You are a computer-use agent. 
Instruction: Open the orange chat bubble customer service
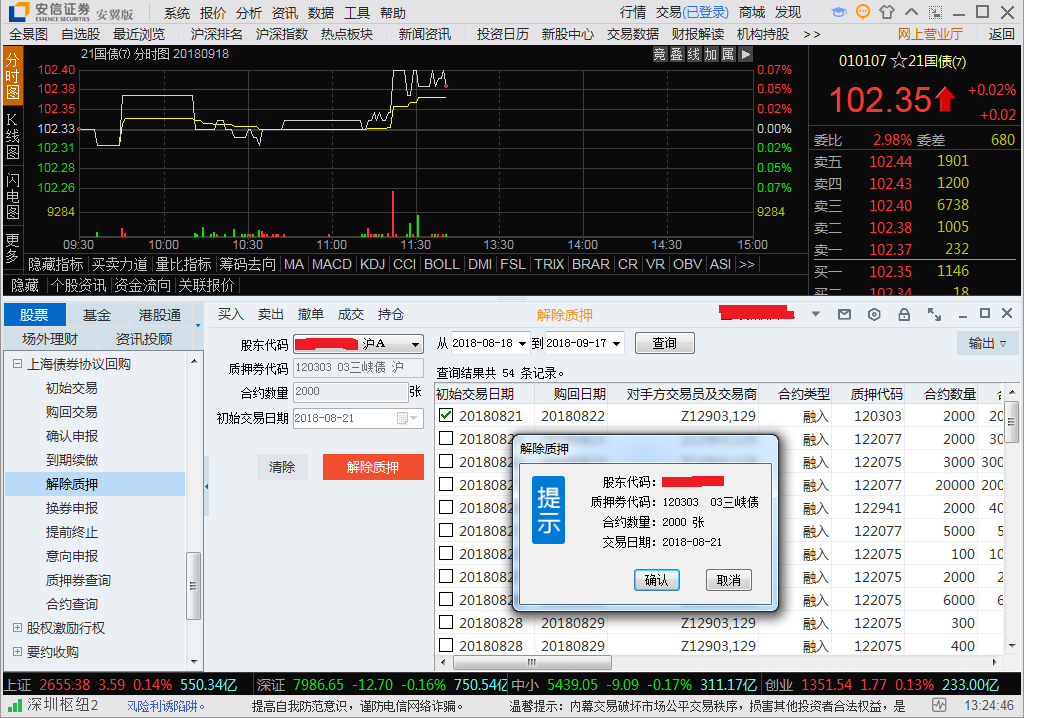tap(862, 12)
